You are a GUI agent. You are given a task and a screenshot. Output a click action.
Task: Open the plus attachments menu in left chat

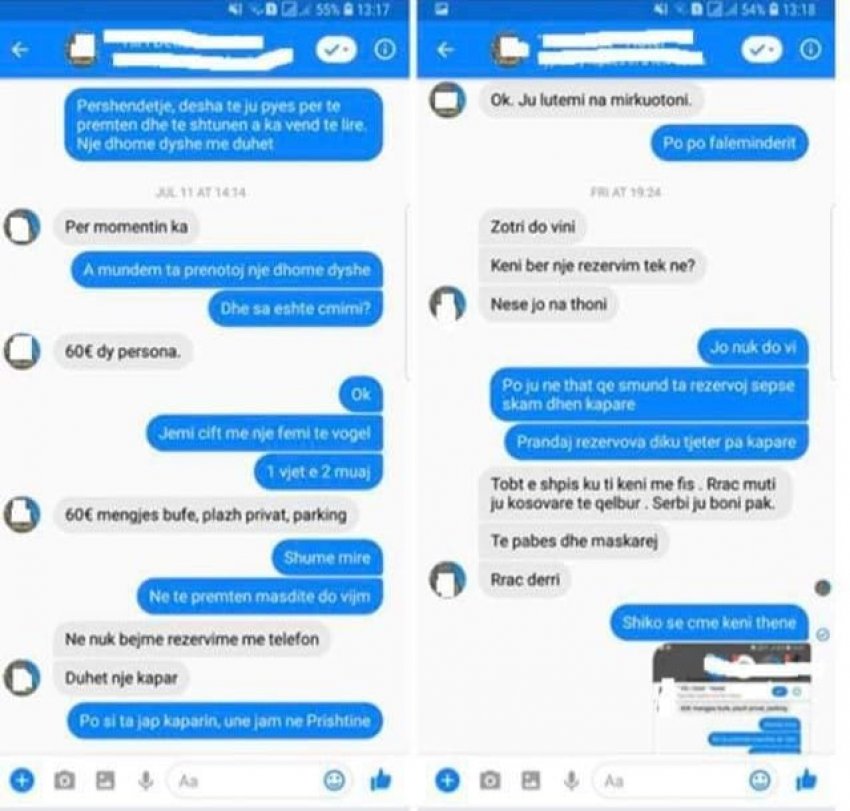[22, 781]
